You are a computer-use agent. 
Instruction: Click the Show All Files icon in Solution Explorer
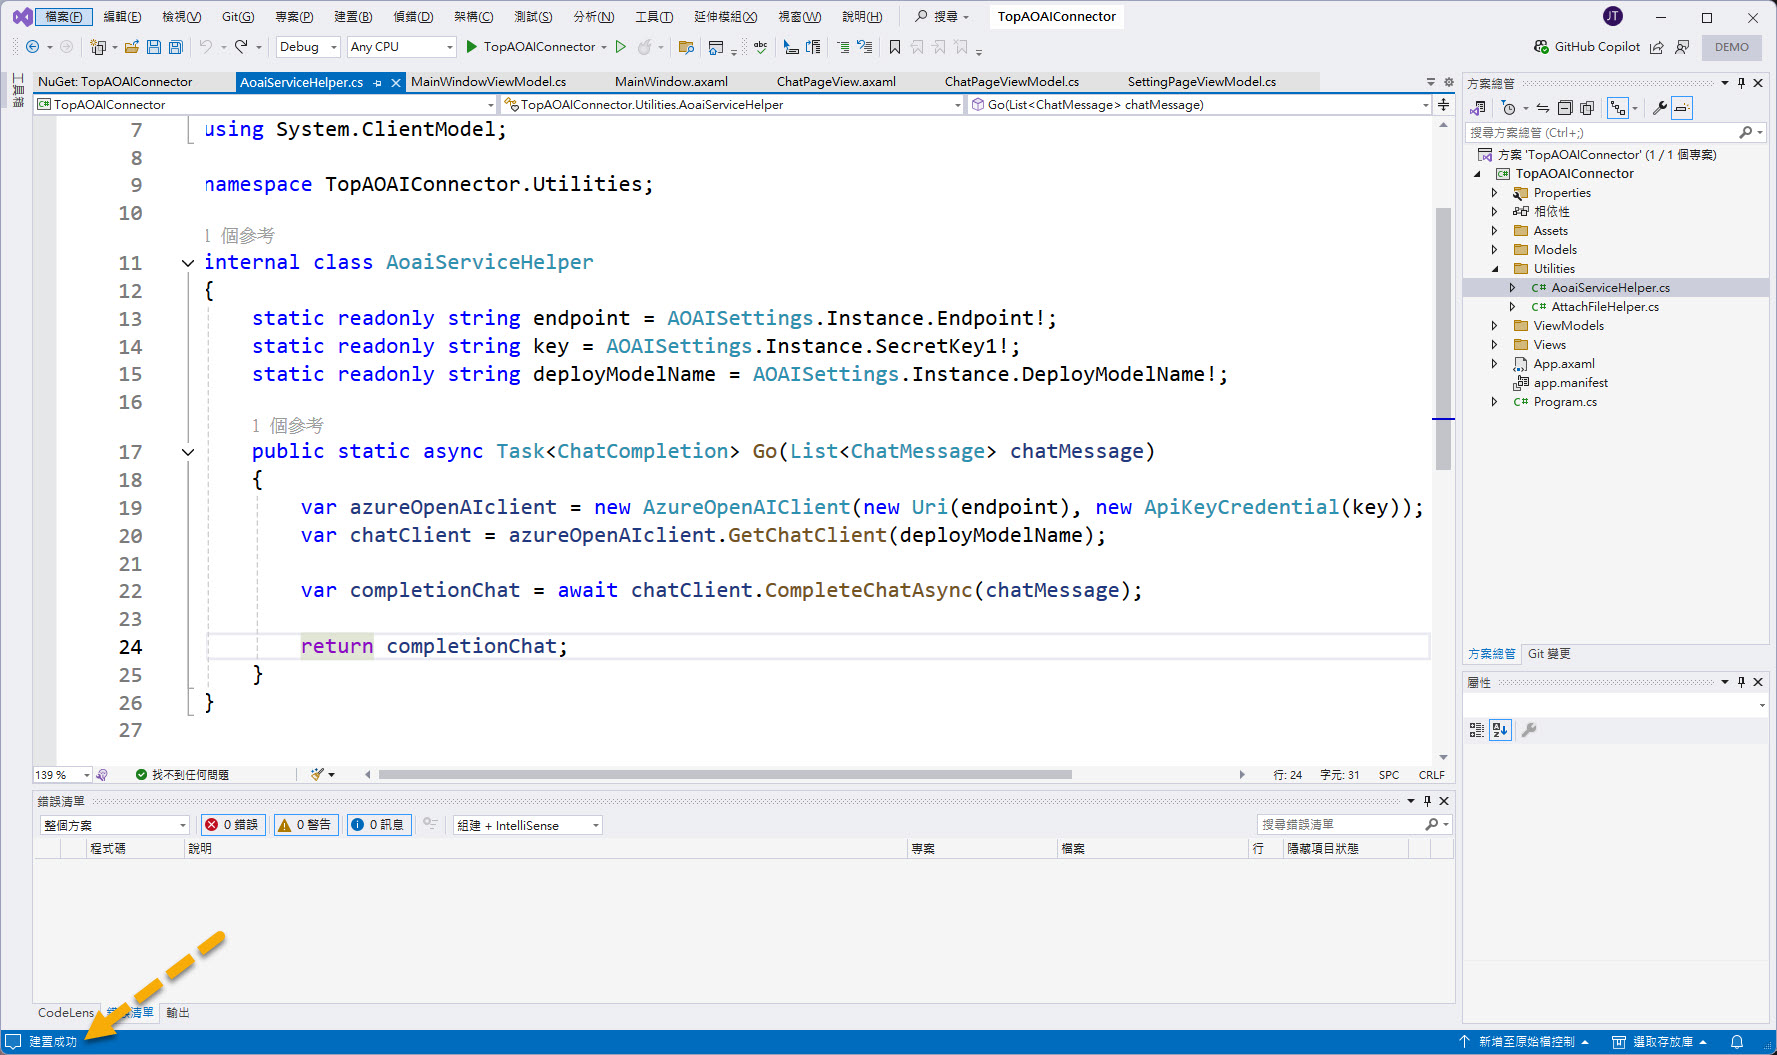click(x=1587, y=108)
